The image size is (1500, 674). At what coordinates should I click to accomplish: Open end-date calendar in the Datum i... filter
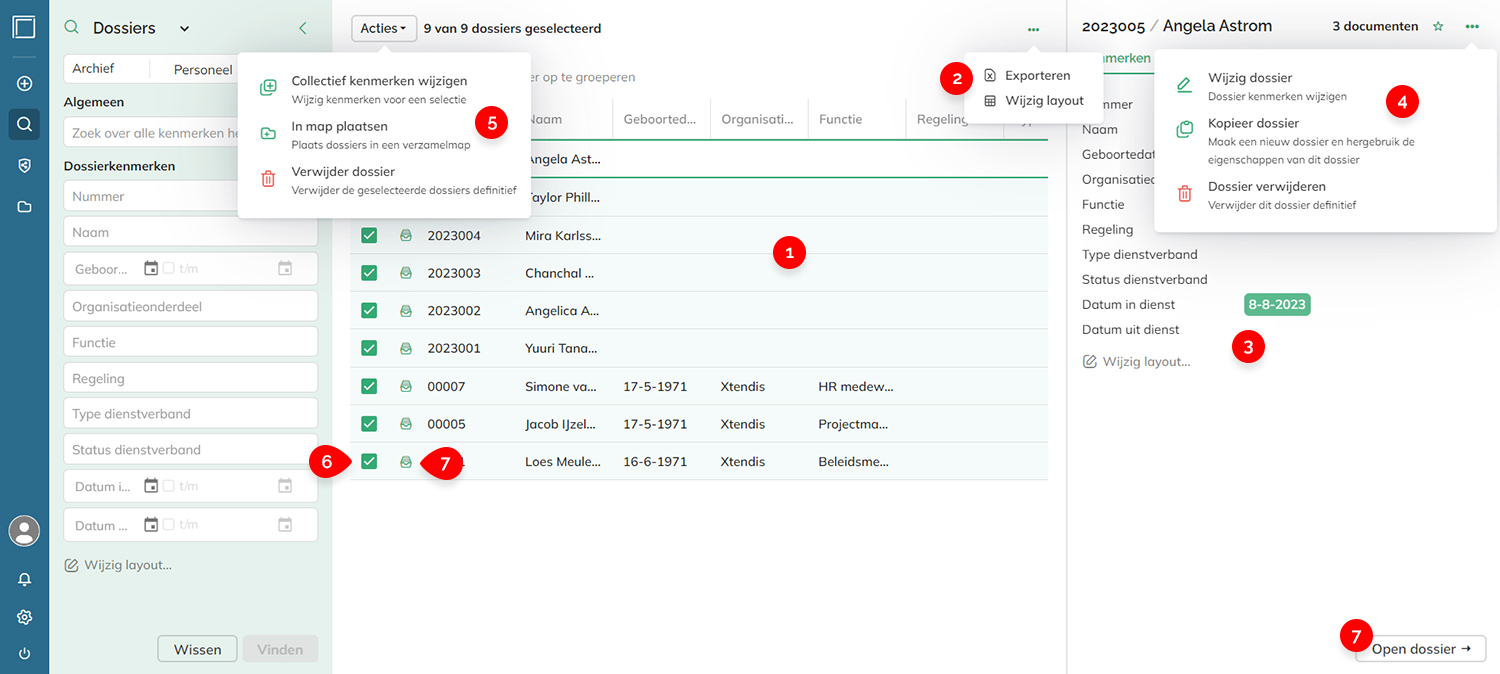pyautogui.click(x=285, y=486)
